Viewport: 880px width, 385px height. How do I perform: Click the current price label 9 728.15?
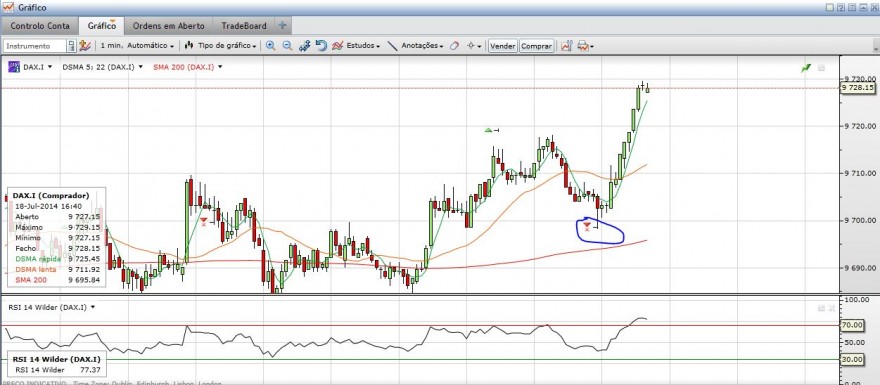pos(859,88)
